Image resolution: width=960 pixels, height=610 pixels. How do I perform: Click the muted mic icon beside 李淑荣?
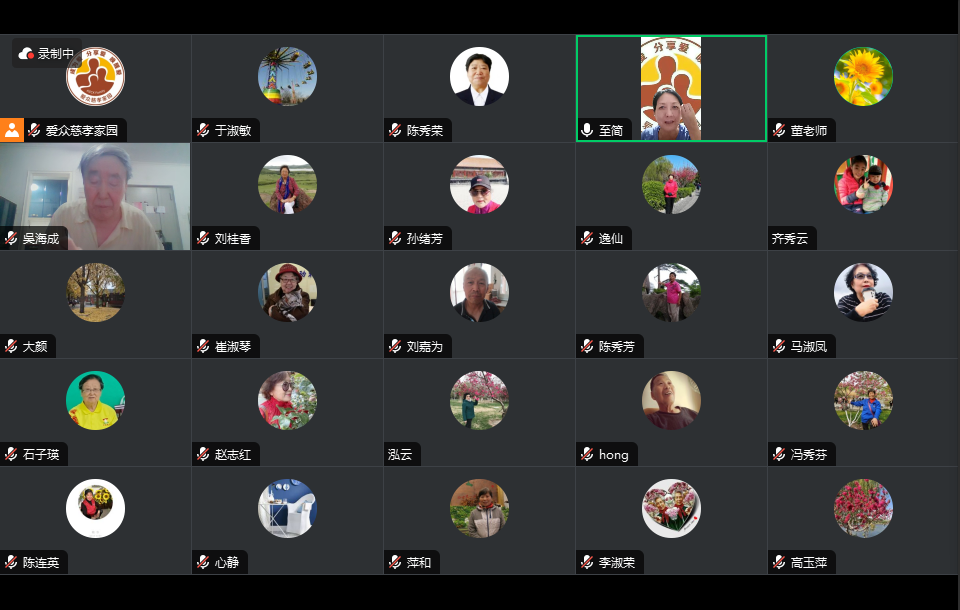(x=587, y=562)
